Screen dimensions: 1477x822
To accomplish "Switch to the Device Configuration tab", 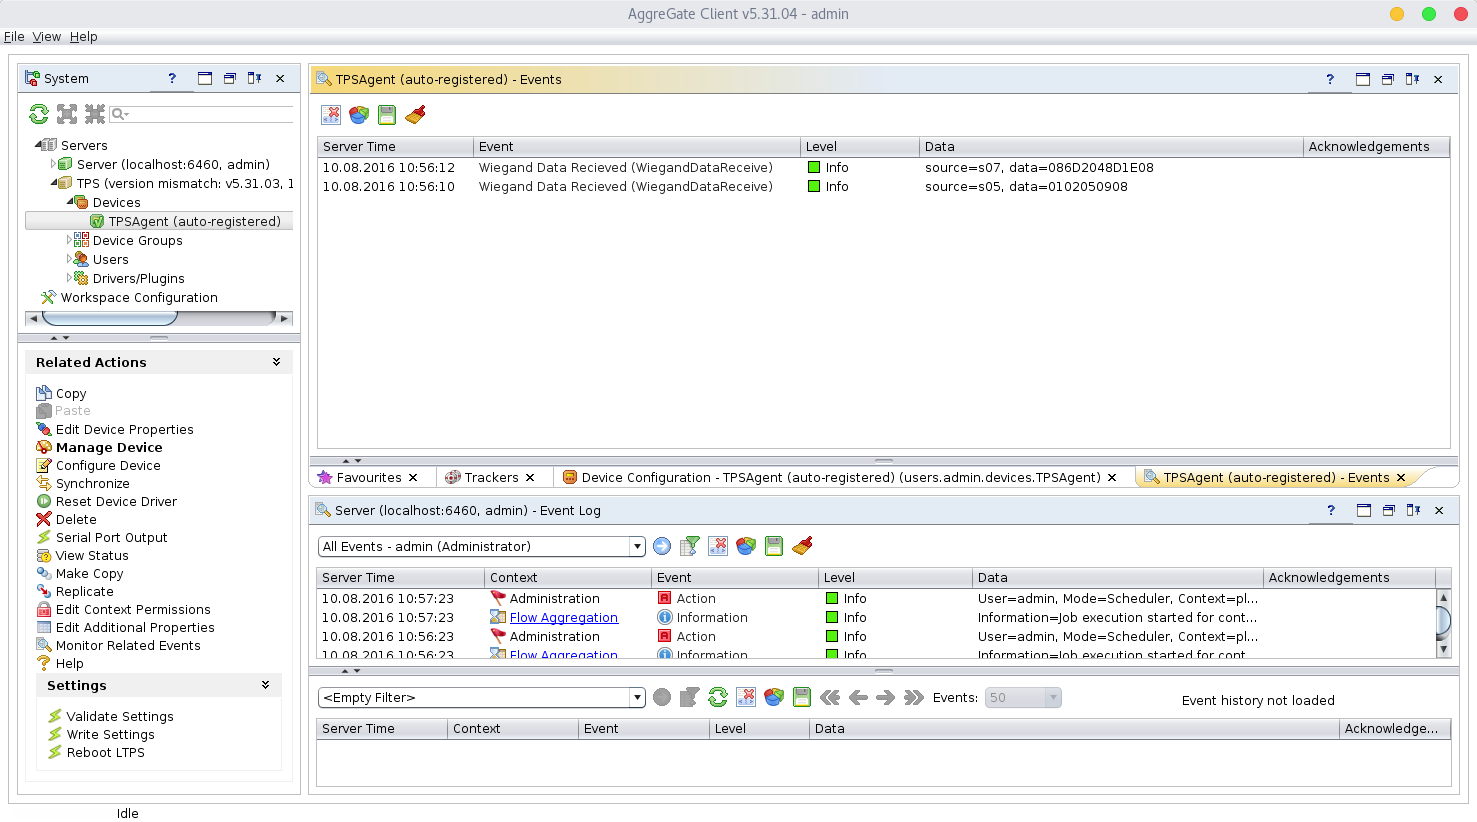I will pos(840,478).
